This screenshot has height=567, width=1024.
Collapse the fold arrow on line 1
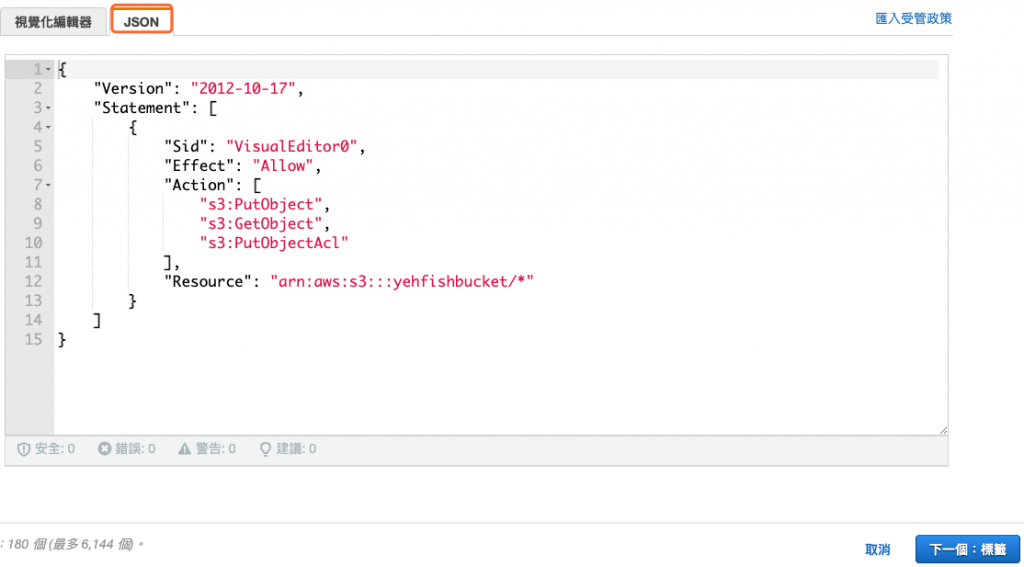(48, 69)
